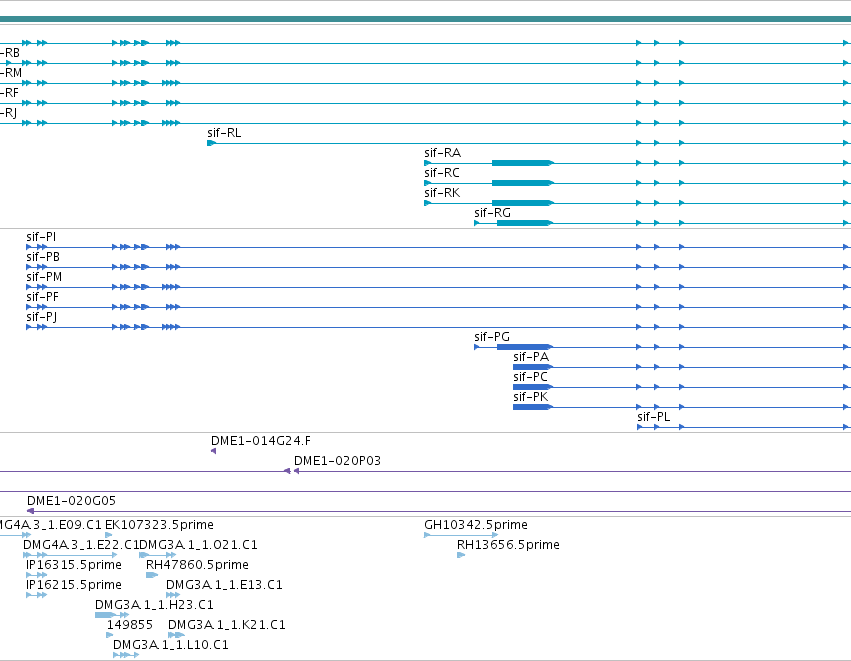Viewport: 851px width, 661px height.
Task: Select the EK107323.5prime EST label
Action: point(159,525)
